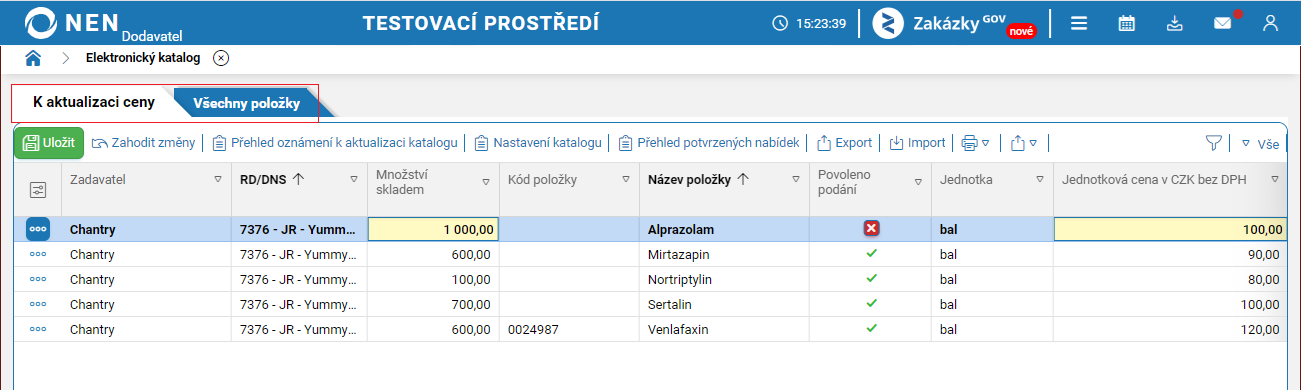This screenshot has width=1301, height=390.
Task: Open Přehled potvrzených nabídek
Action: (x=709, y=143)
